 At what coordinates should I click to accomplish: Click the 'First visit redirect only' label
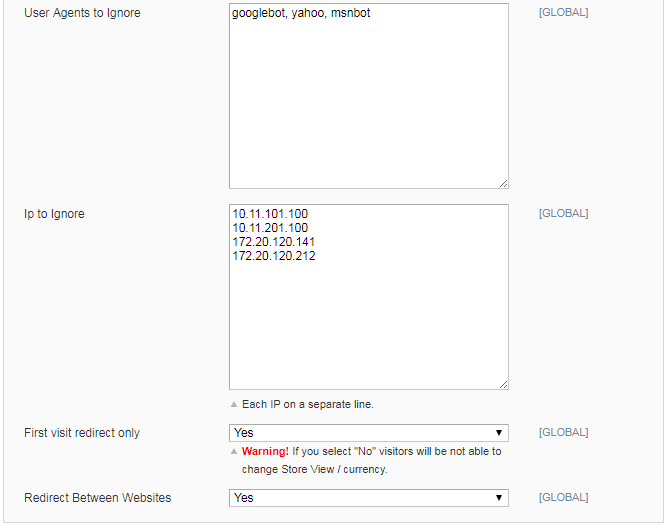tap(82, 433)
